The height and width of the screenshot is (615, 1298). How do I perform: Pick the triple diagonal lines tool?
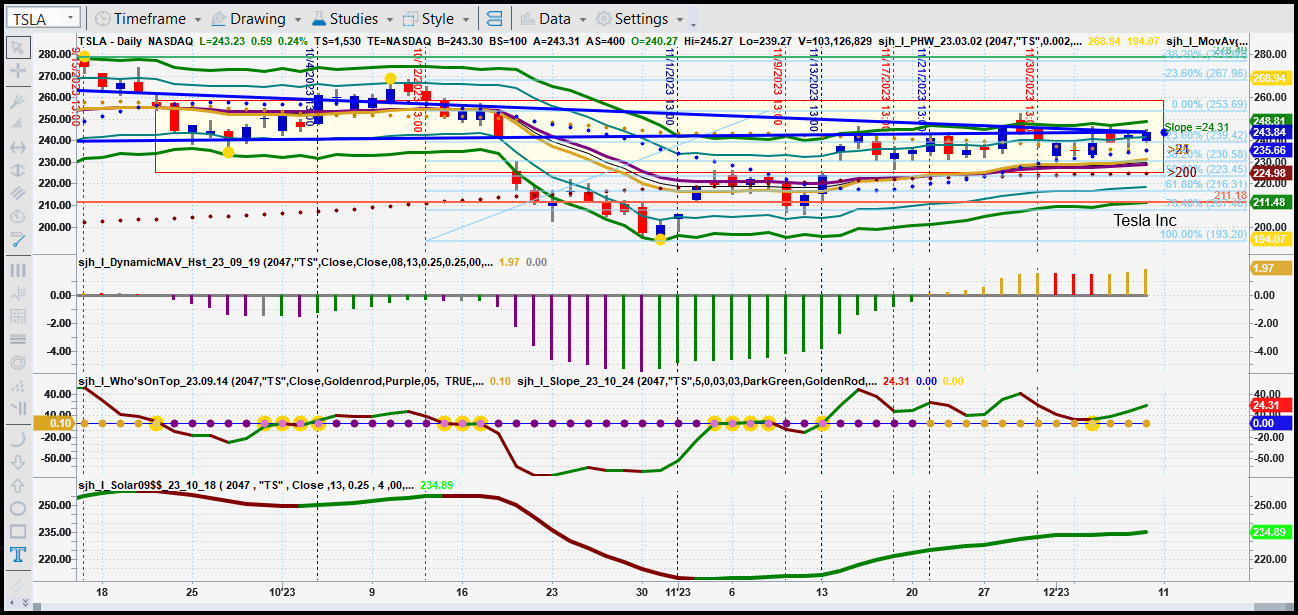pos(17,193)
